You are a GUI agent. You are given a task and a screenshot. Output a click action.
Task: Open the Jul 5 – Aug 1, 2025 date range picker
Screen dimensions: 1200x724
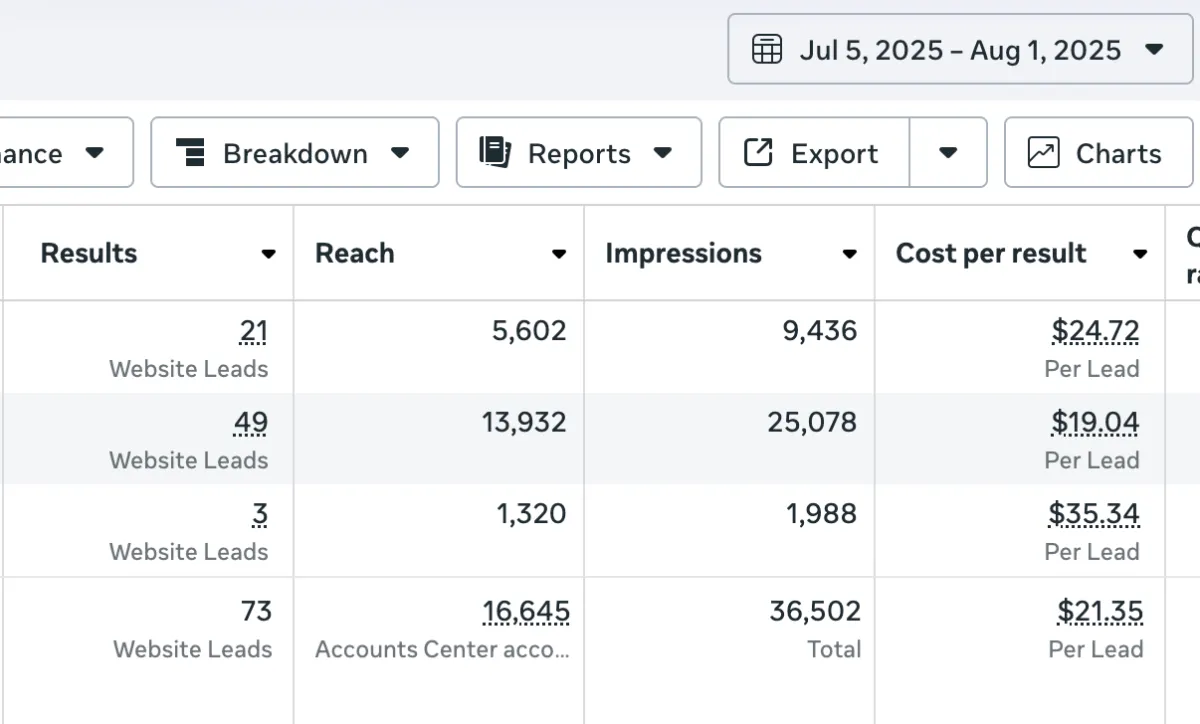click(x=960, y=49)
